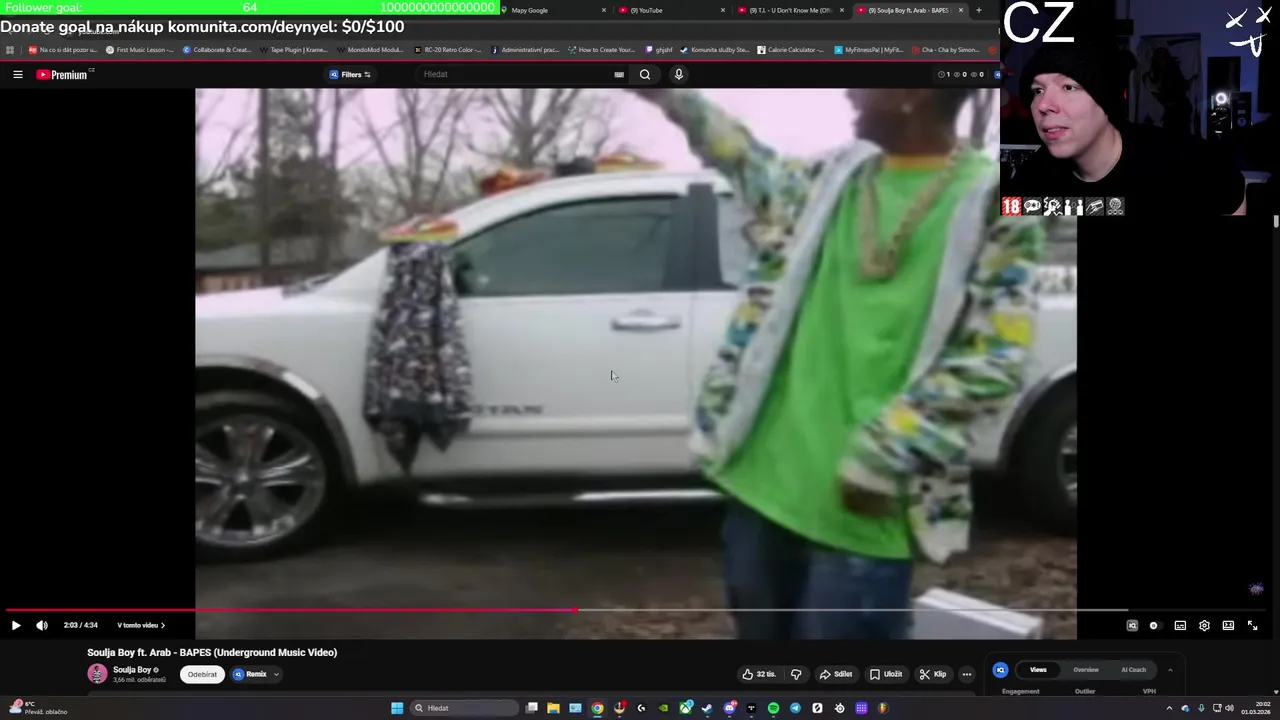
Task: Open a new browser tab with the plus
Action: pos(978,10)
